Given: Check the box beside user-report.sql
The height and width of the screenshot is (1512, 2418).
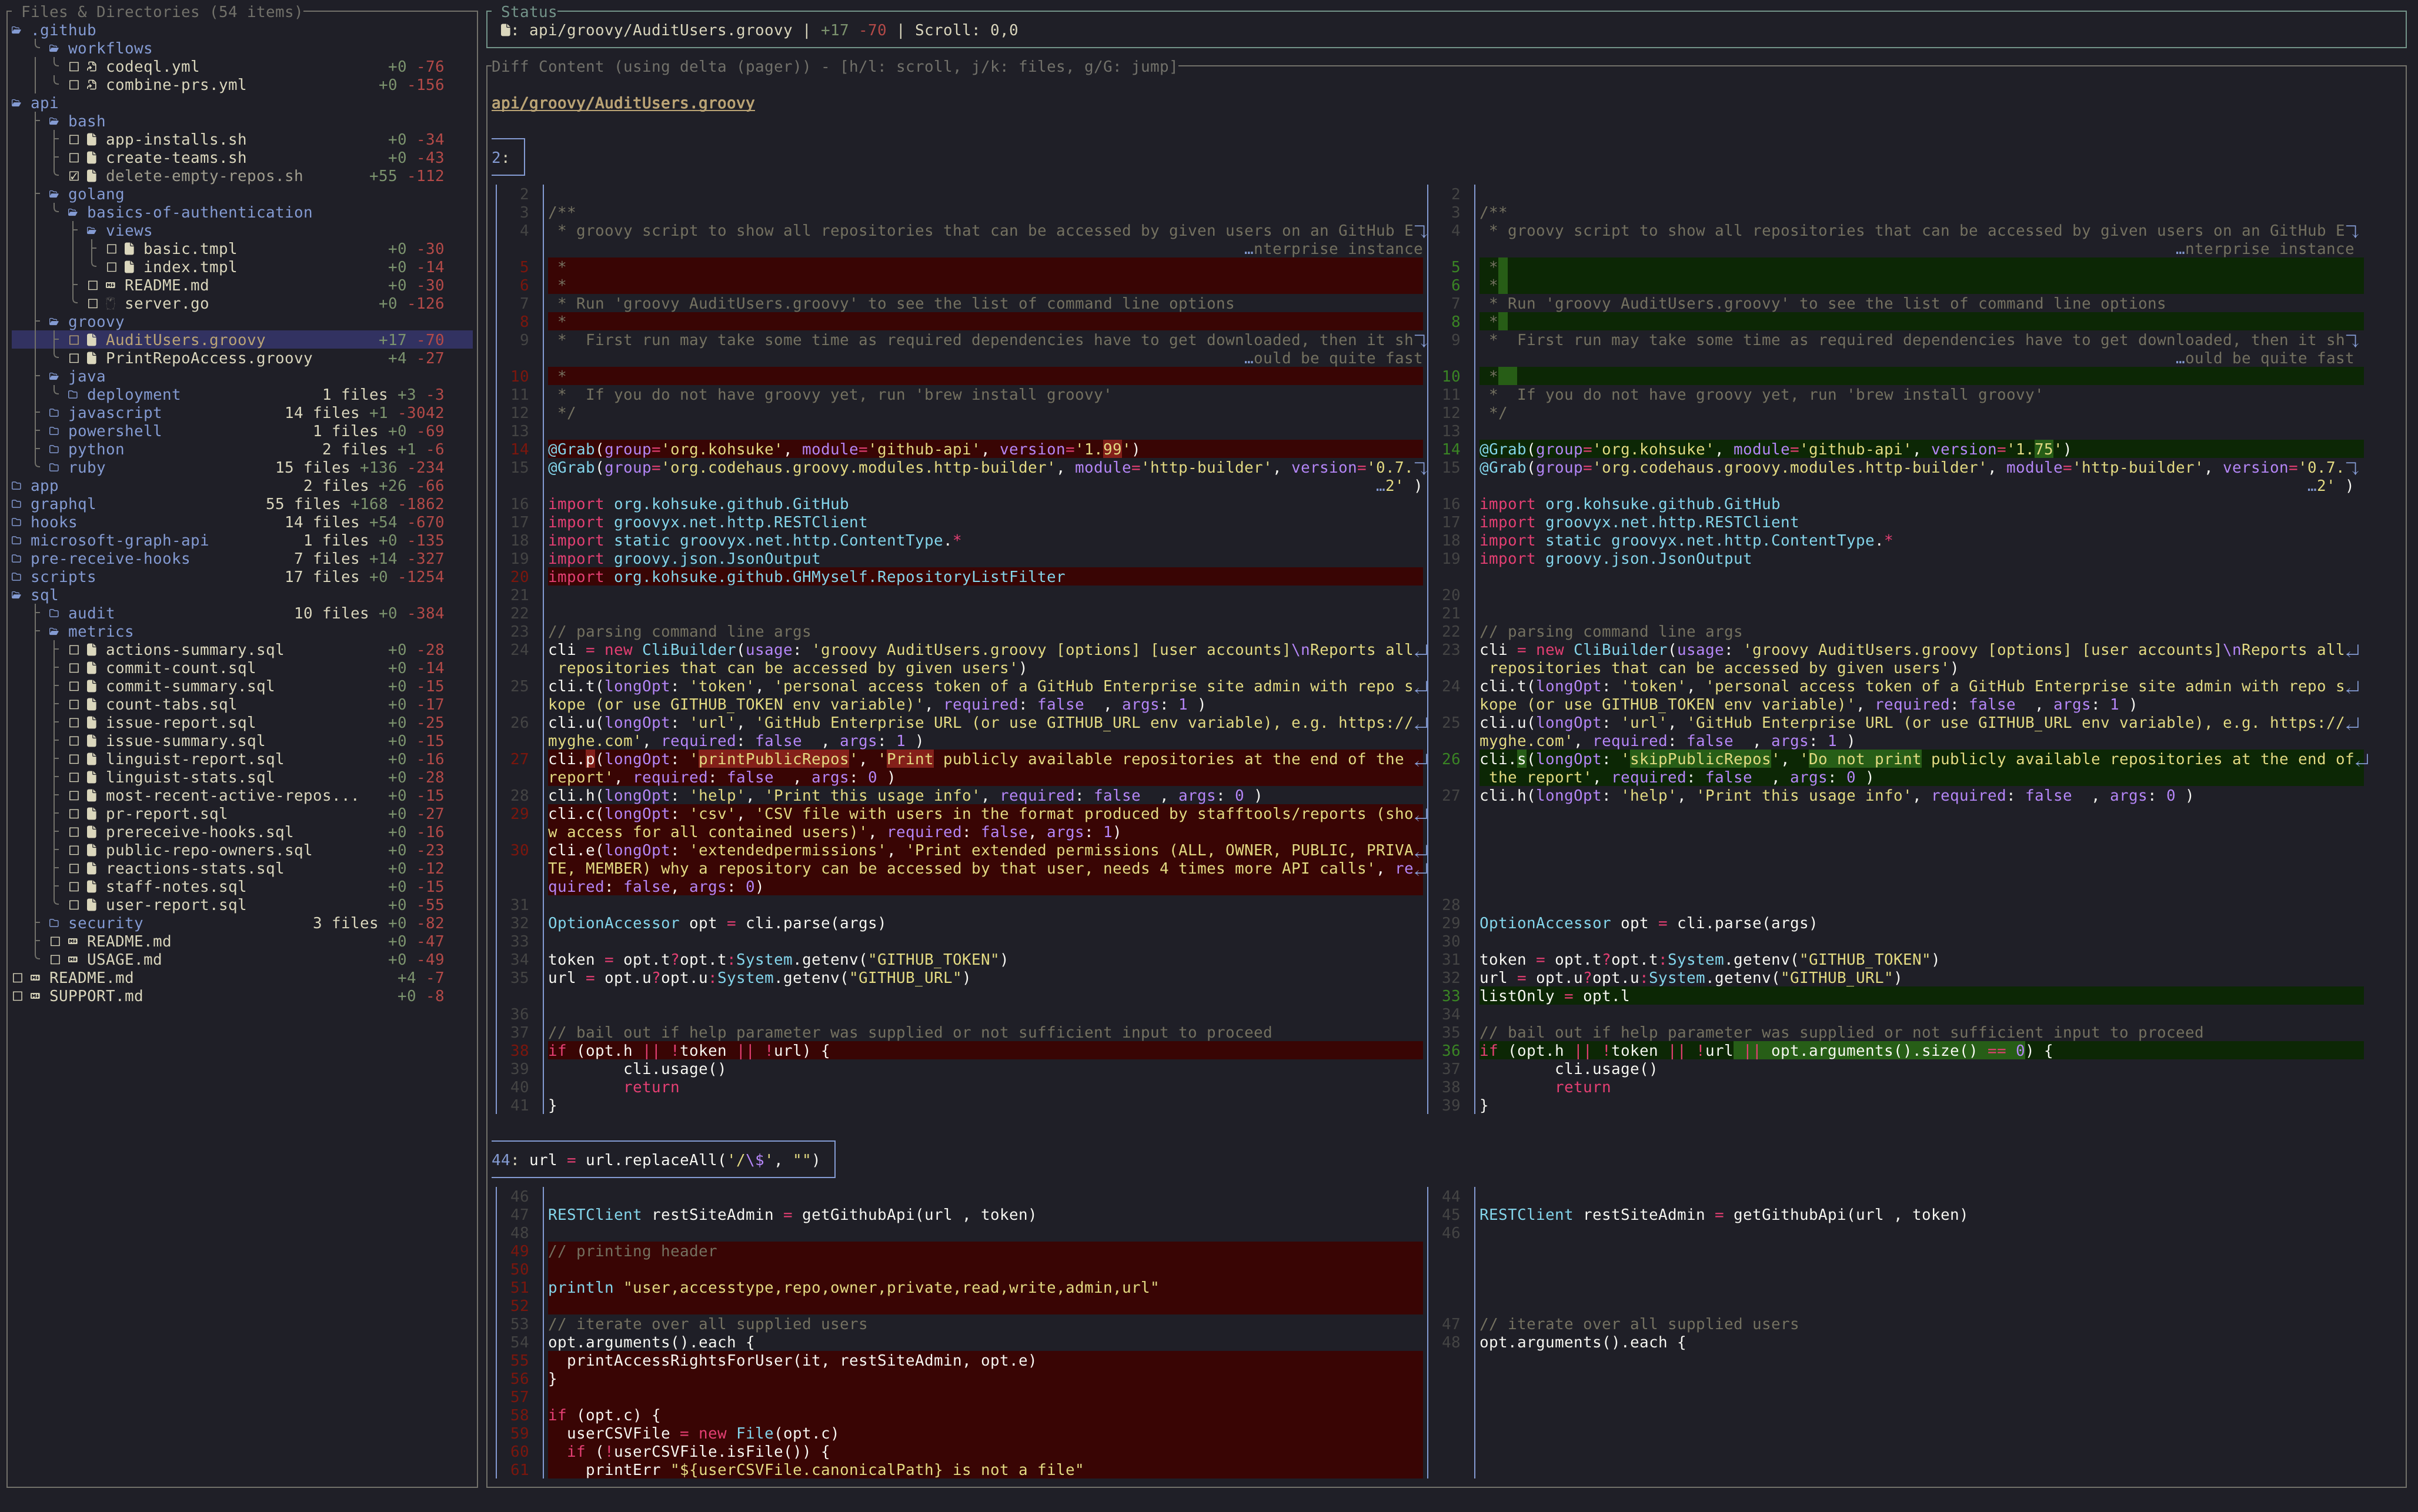Looking at the screenshot, I should 75,905.
